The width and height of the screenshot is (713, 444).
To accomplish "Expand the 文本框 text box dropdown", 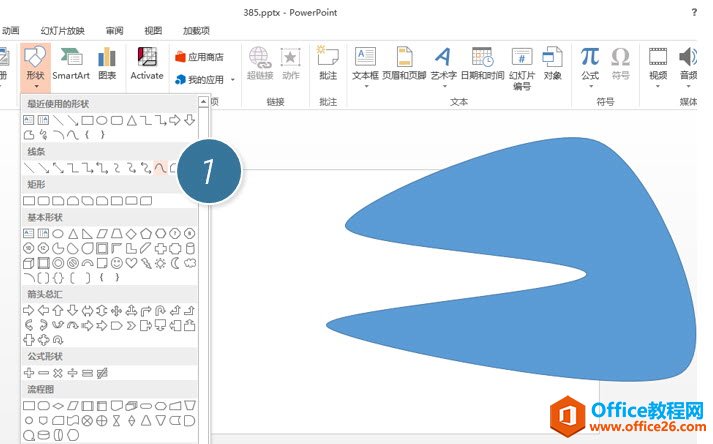I will click(x=366, y=86).
